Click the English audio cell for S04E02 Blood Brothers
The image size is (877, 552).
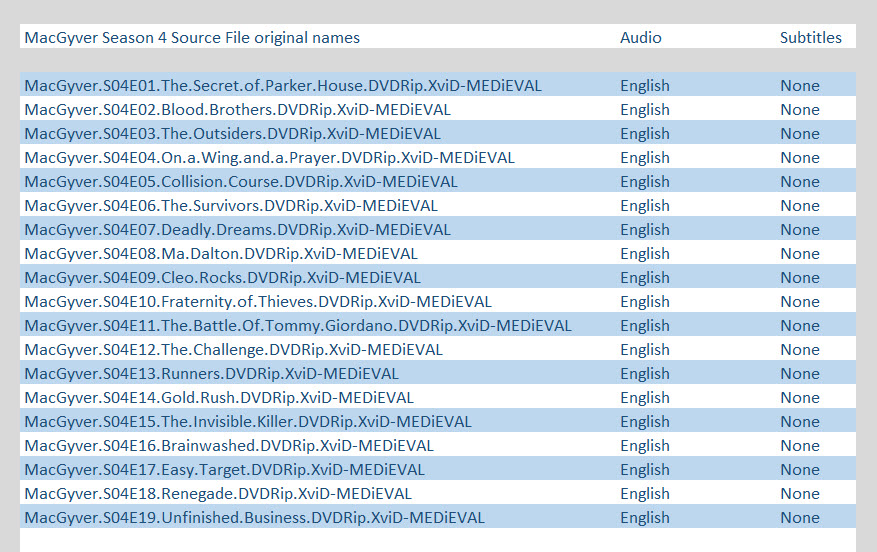click(x=645, y=110)
